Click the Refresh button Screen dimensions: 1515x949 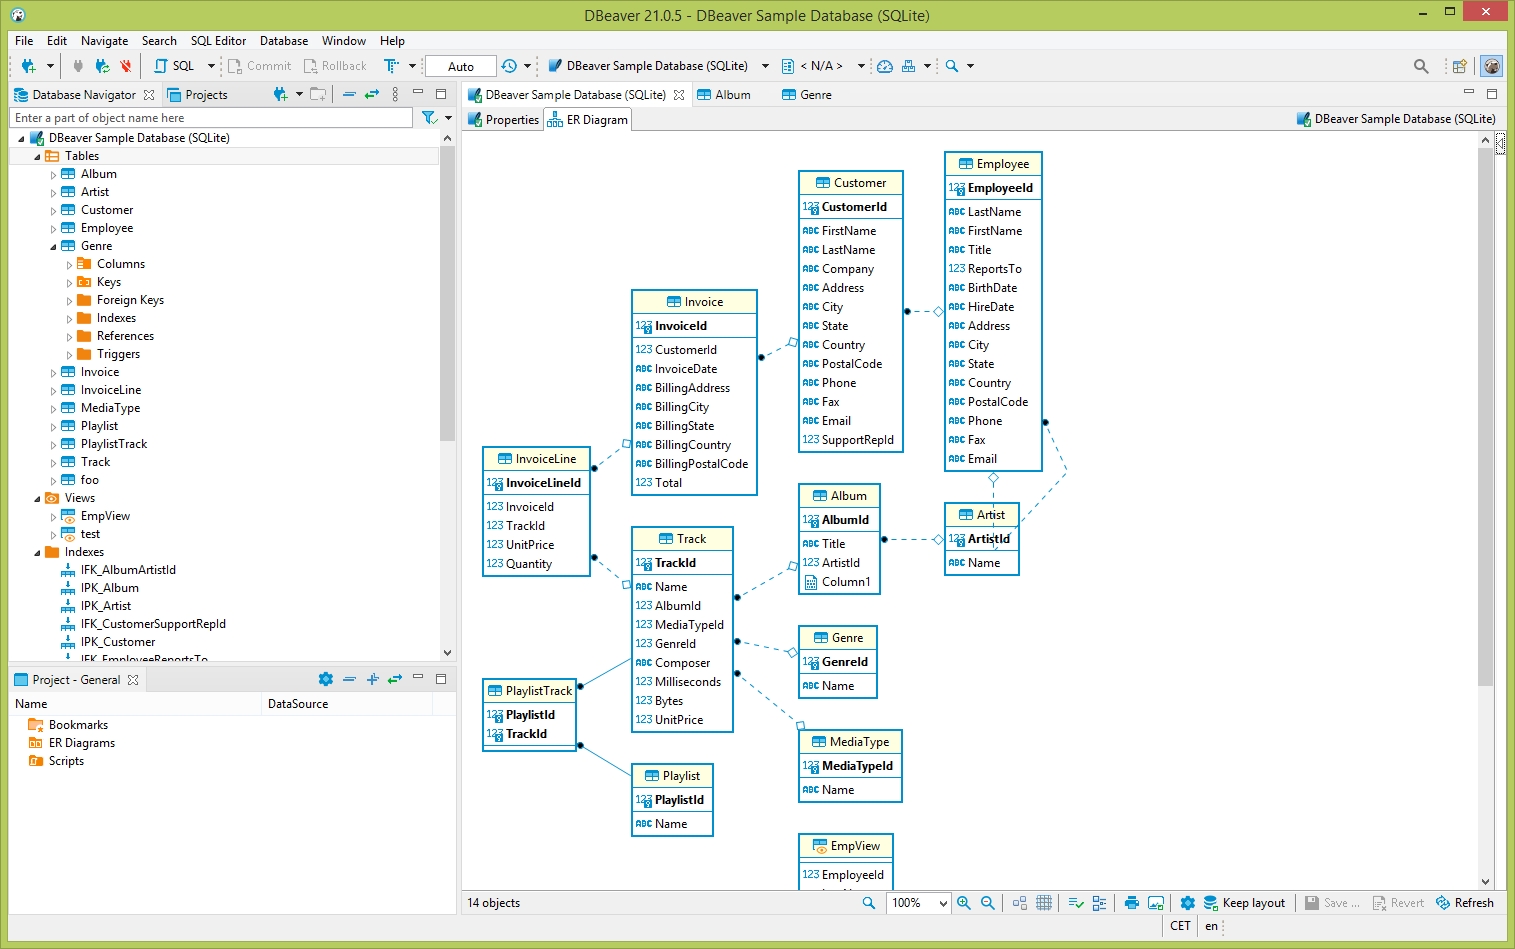click(1465, 903)
